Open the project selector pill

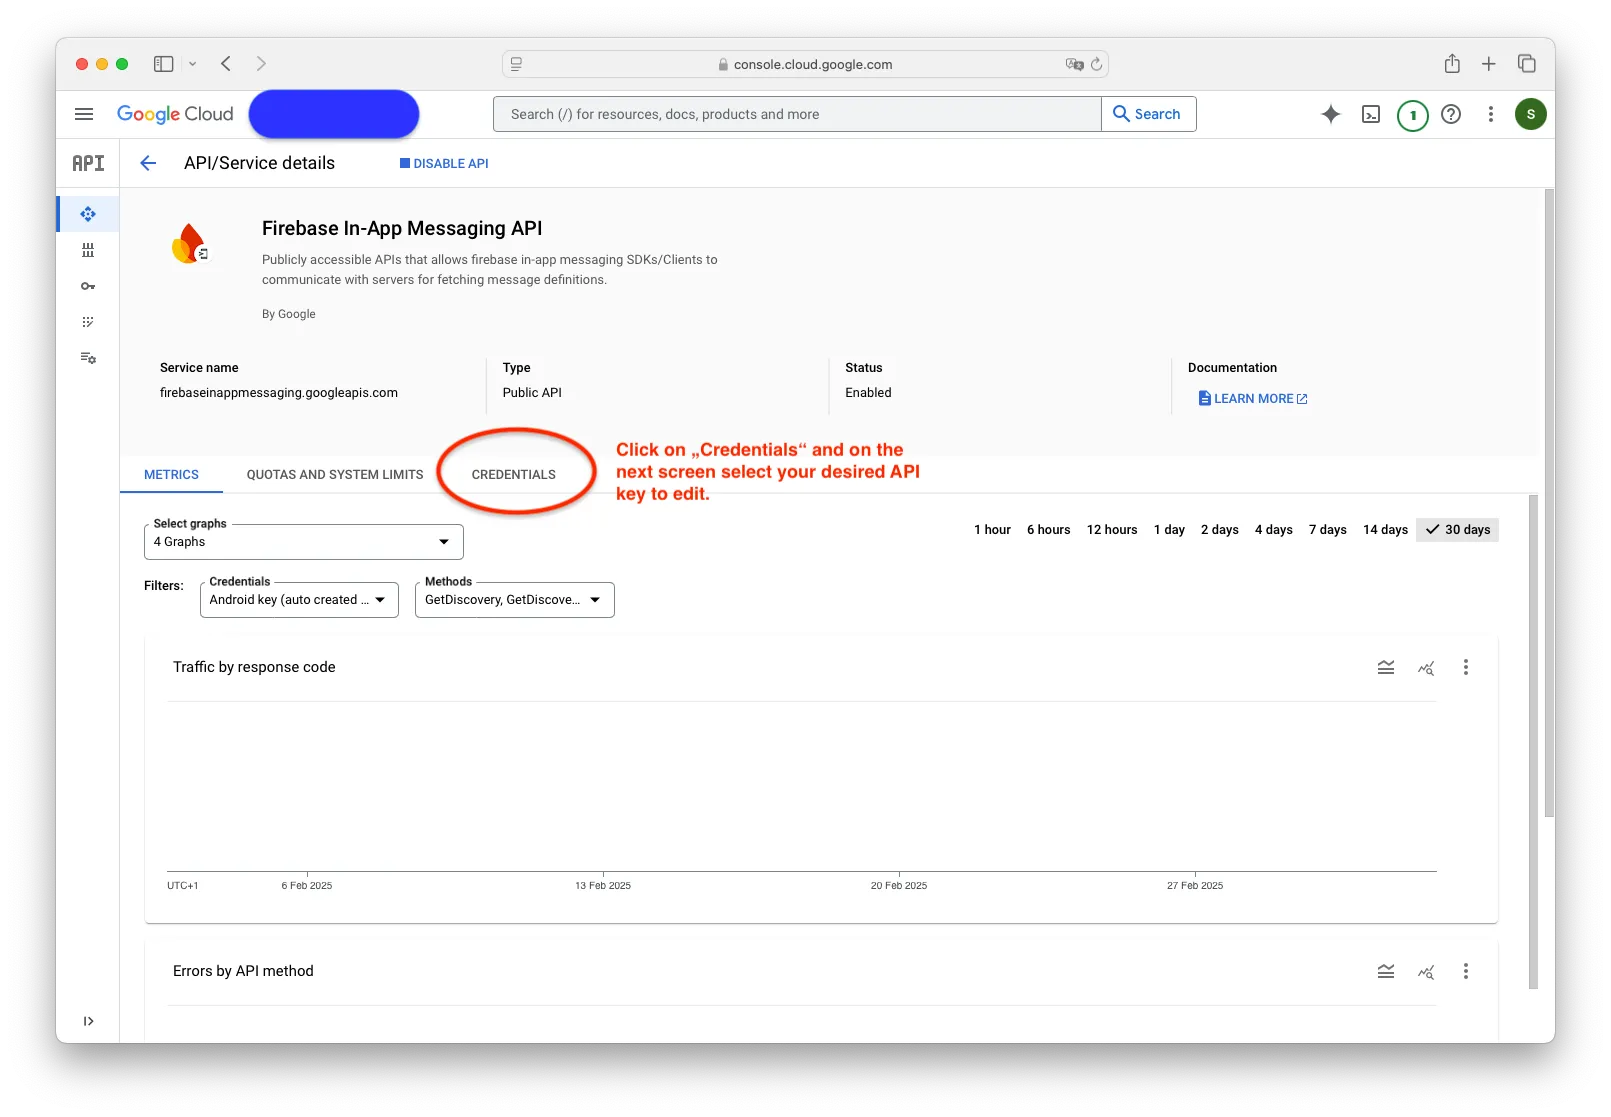pyautogui.click(x=334, y=114)
